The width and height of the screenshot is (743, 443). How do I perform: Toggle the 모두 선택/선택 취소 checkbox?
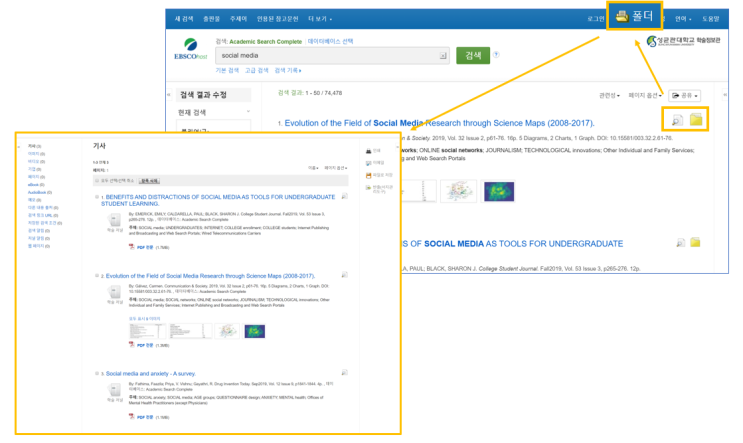[97, 181]
